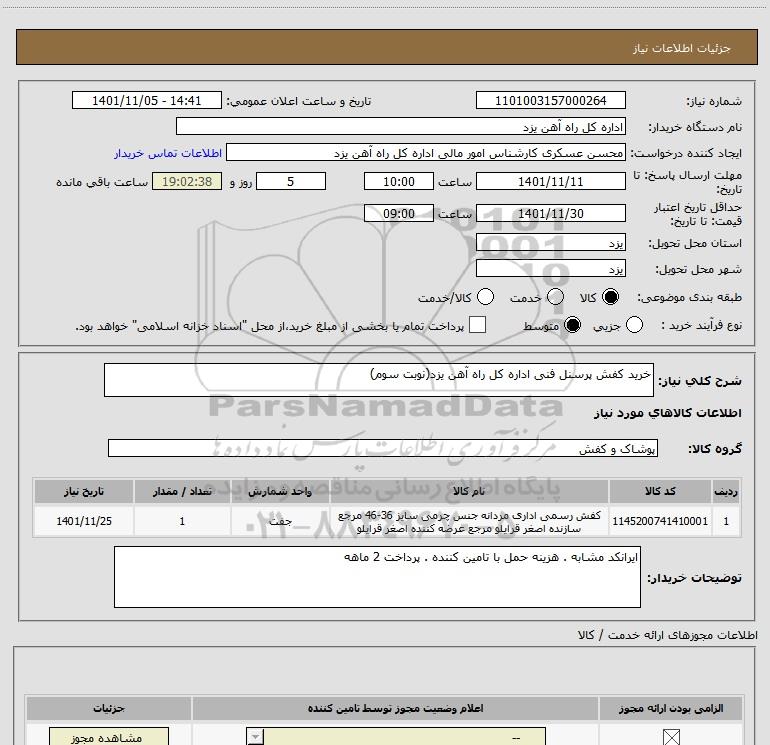Screen dimensions: 770x745
Task: Click the شماره نیاز field 1101003157000264
Action: (550, 101)
